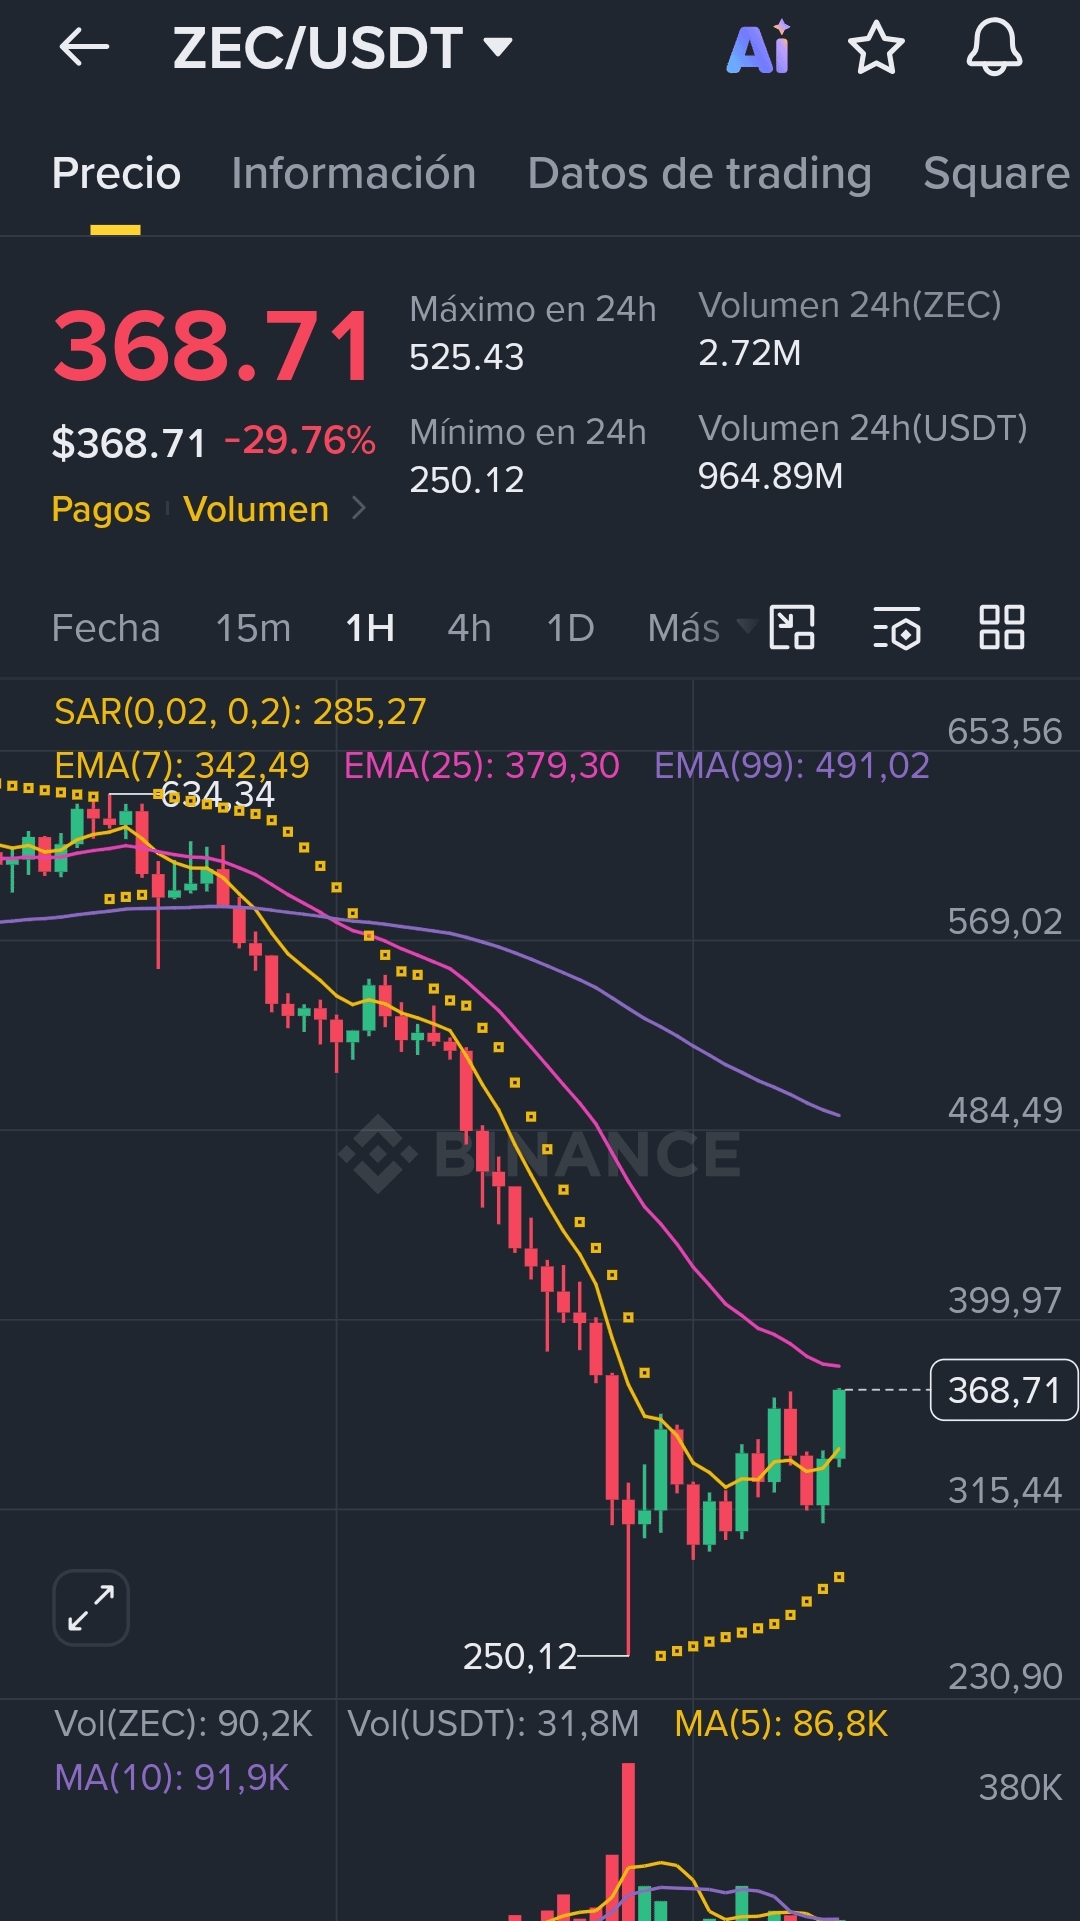
Task: Click the Mínimo en 24h value 250.12
Action: coord(467,480)
